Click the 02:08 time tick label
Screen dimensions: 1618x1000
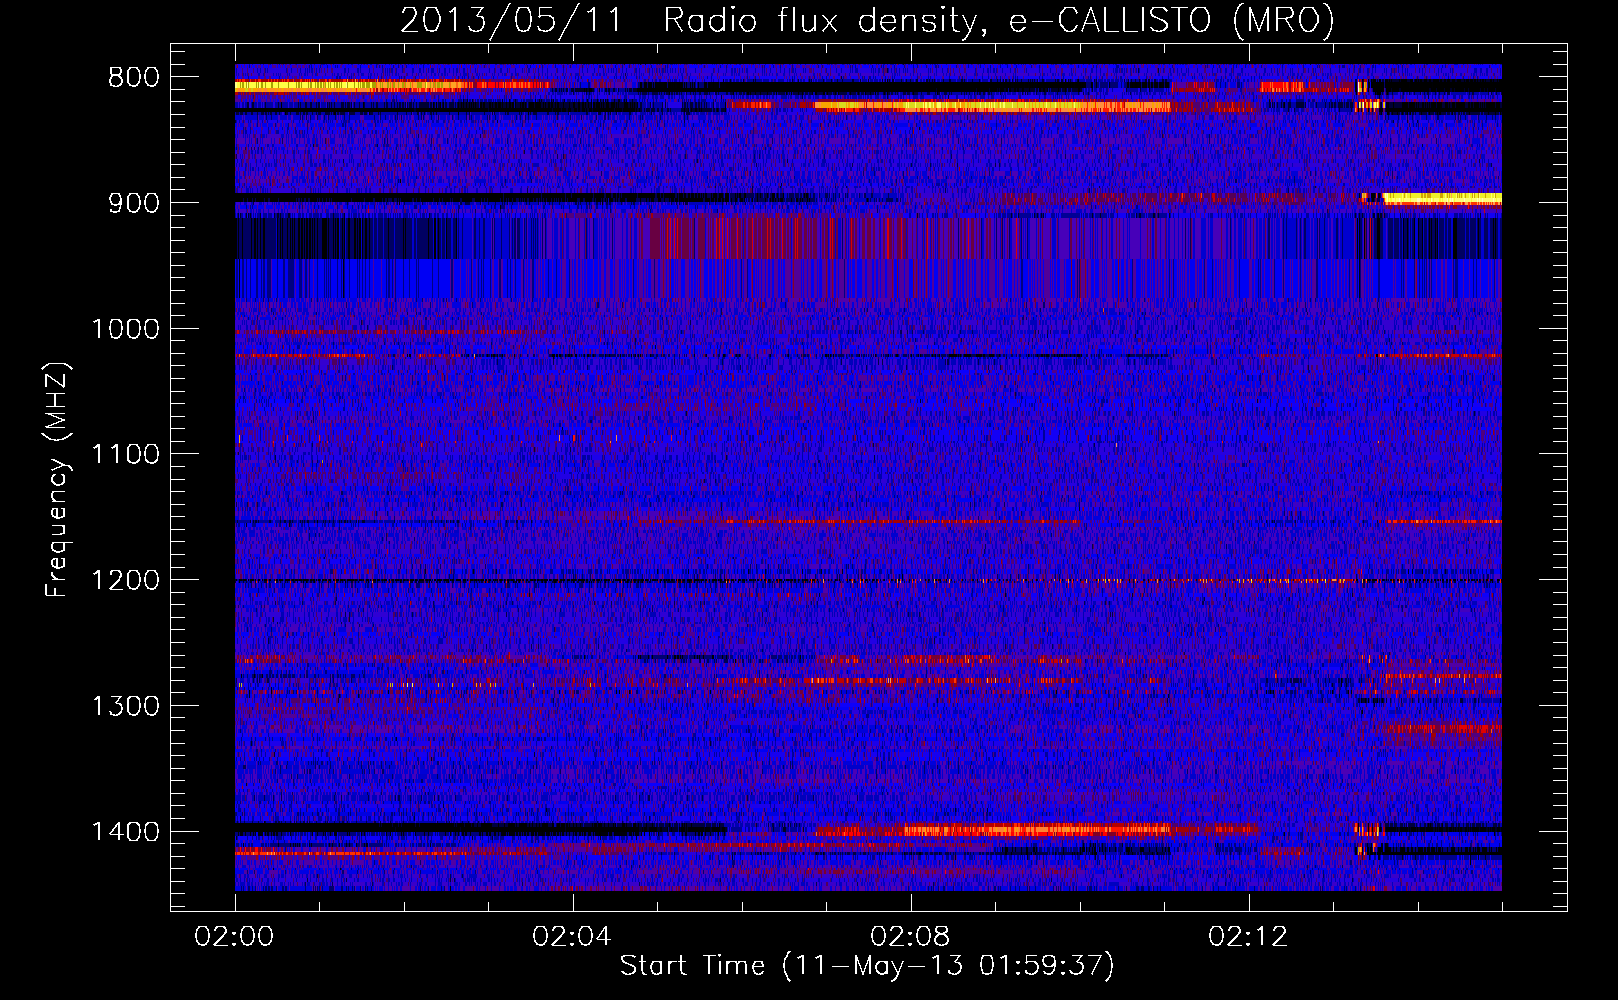click(911, 937)
